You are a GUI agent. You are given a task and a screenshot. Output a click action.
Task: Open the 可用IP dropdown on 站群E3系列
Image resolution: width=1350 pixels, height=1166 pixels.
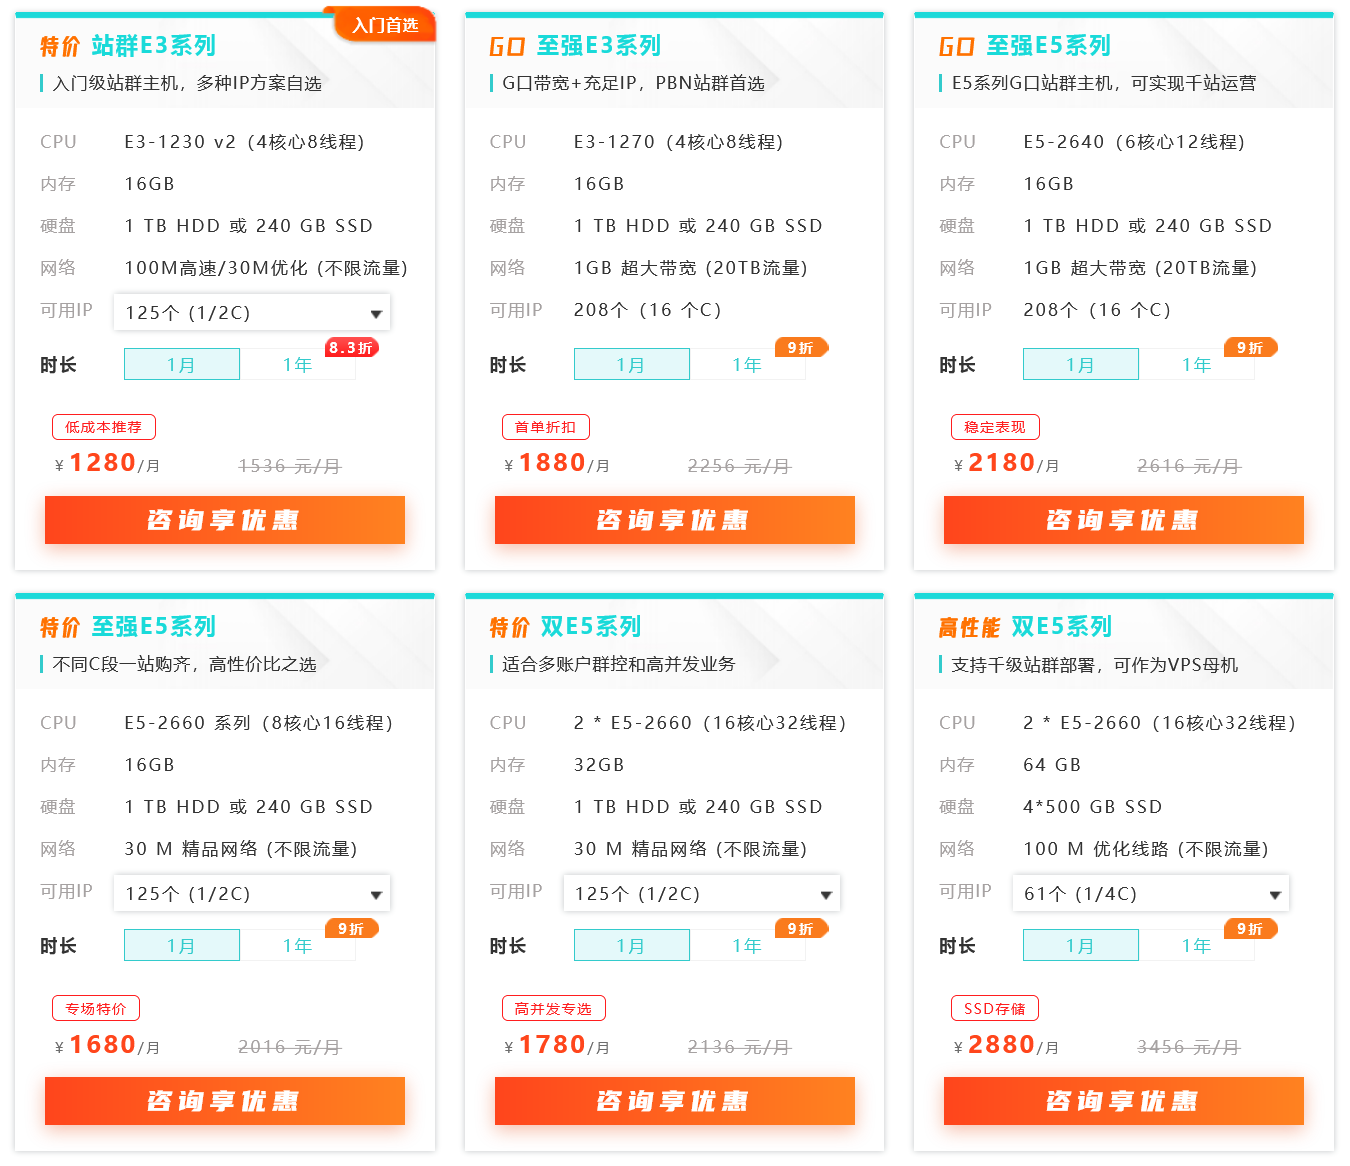pyautogui.click(x=252, y=312)
